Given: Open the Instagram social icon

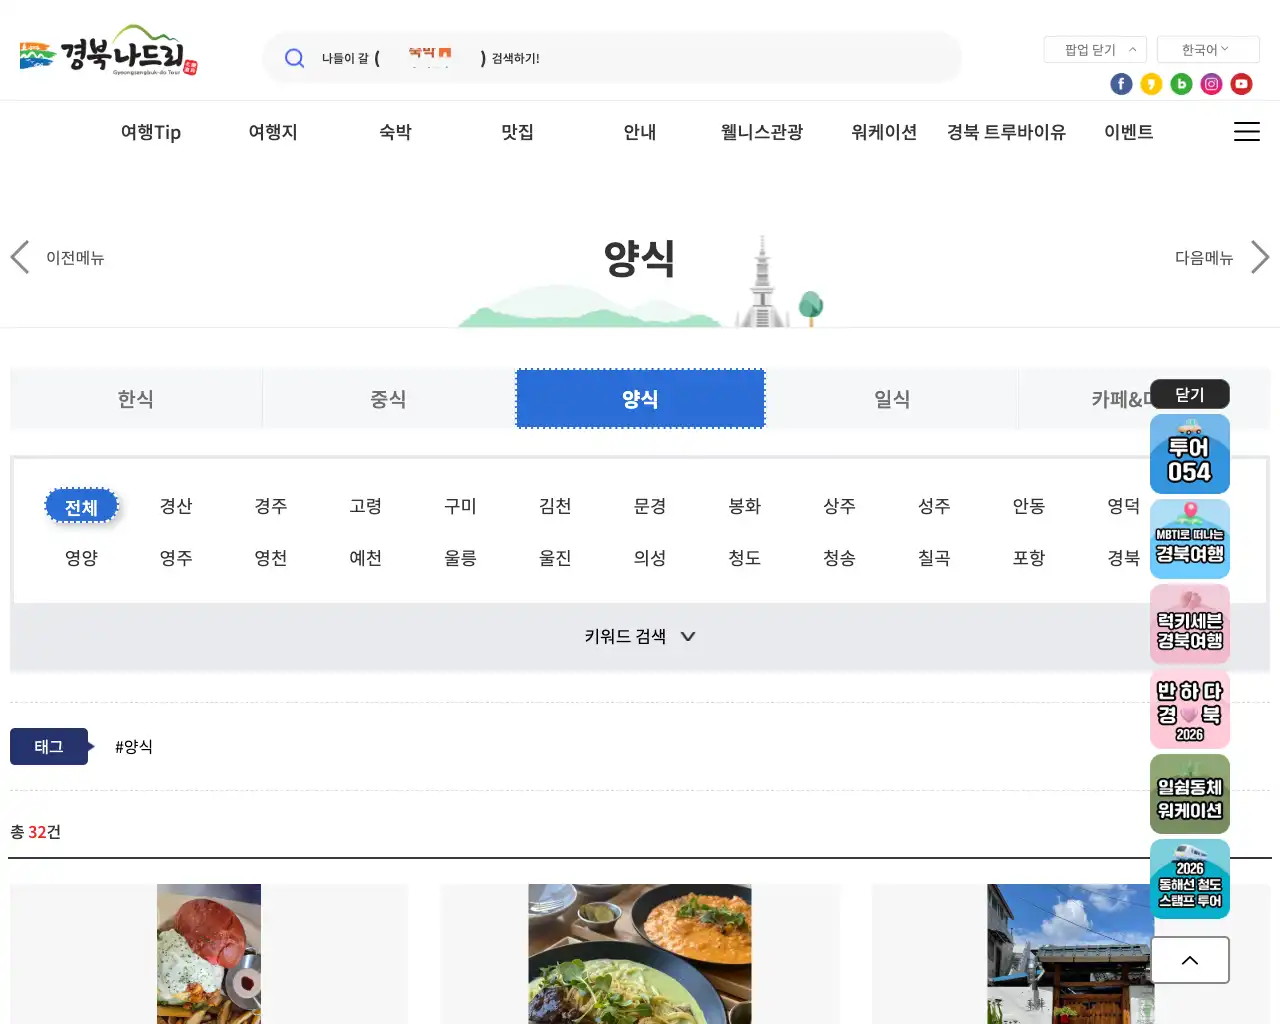Looking at the screenshot, I should click(x=1211, y=84).
